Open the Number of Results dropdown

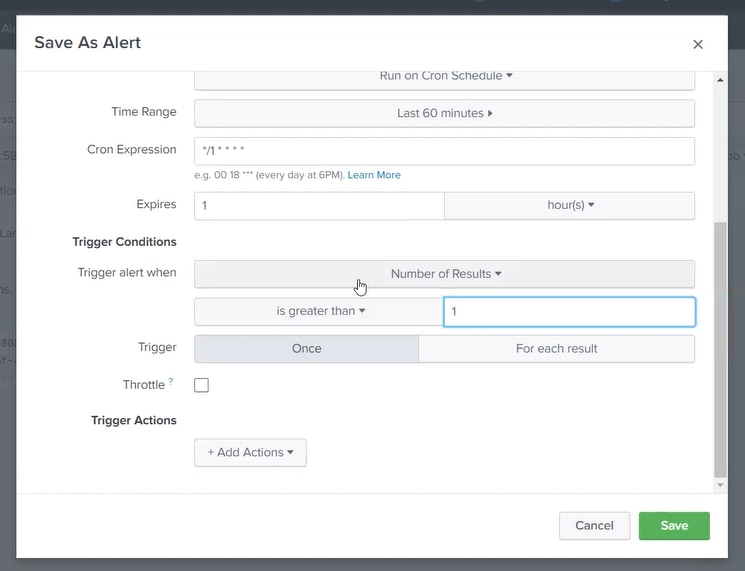tap(444, 274)
